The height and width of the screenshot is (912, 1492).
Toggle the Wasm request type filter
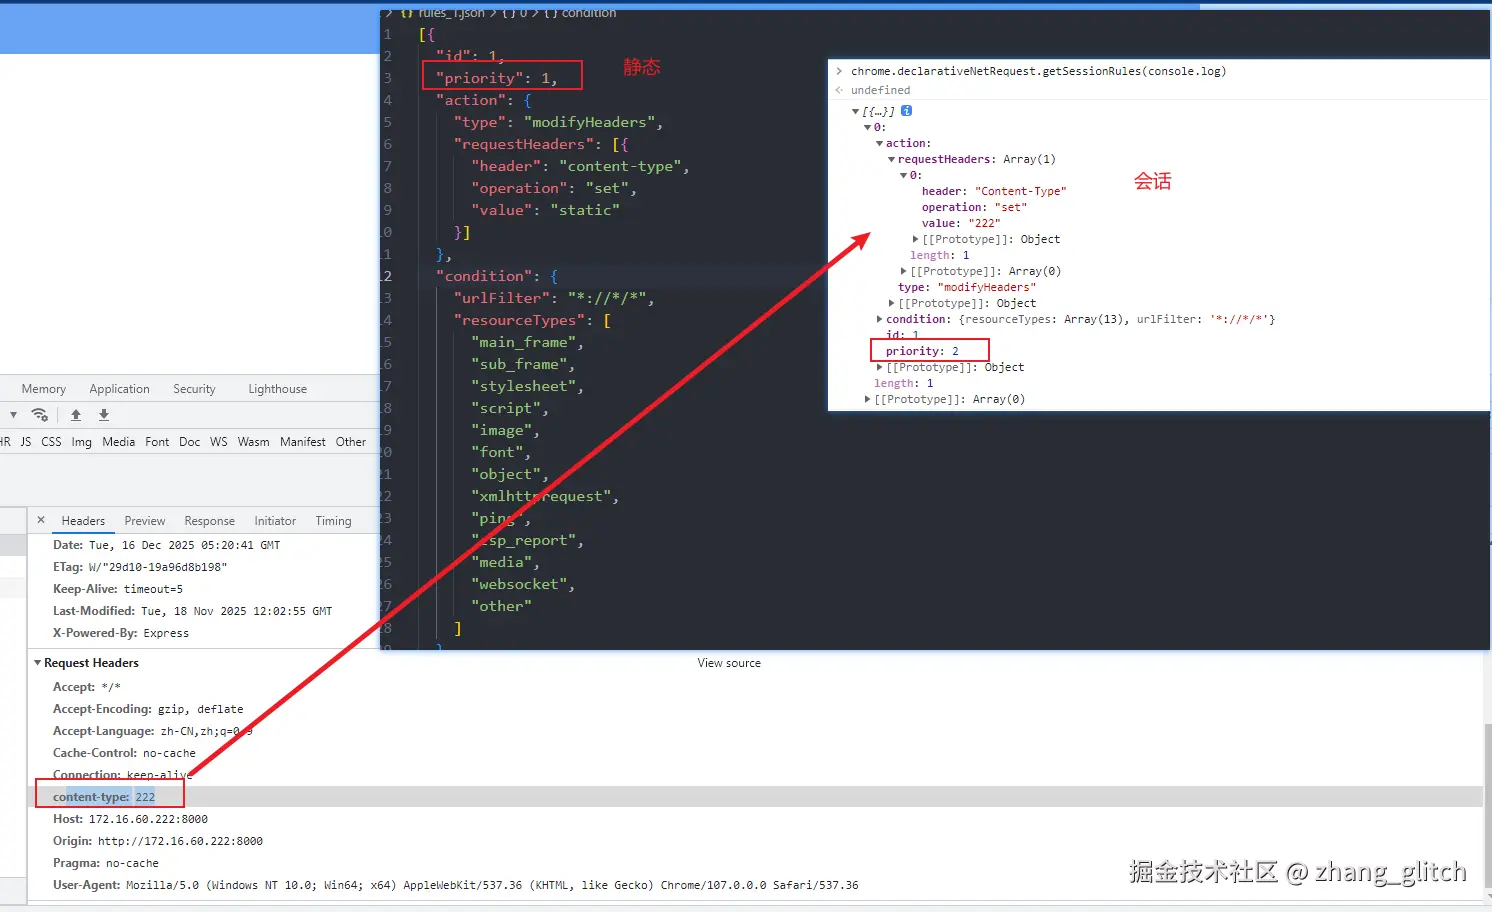[x=253, y=442]
